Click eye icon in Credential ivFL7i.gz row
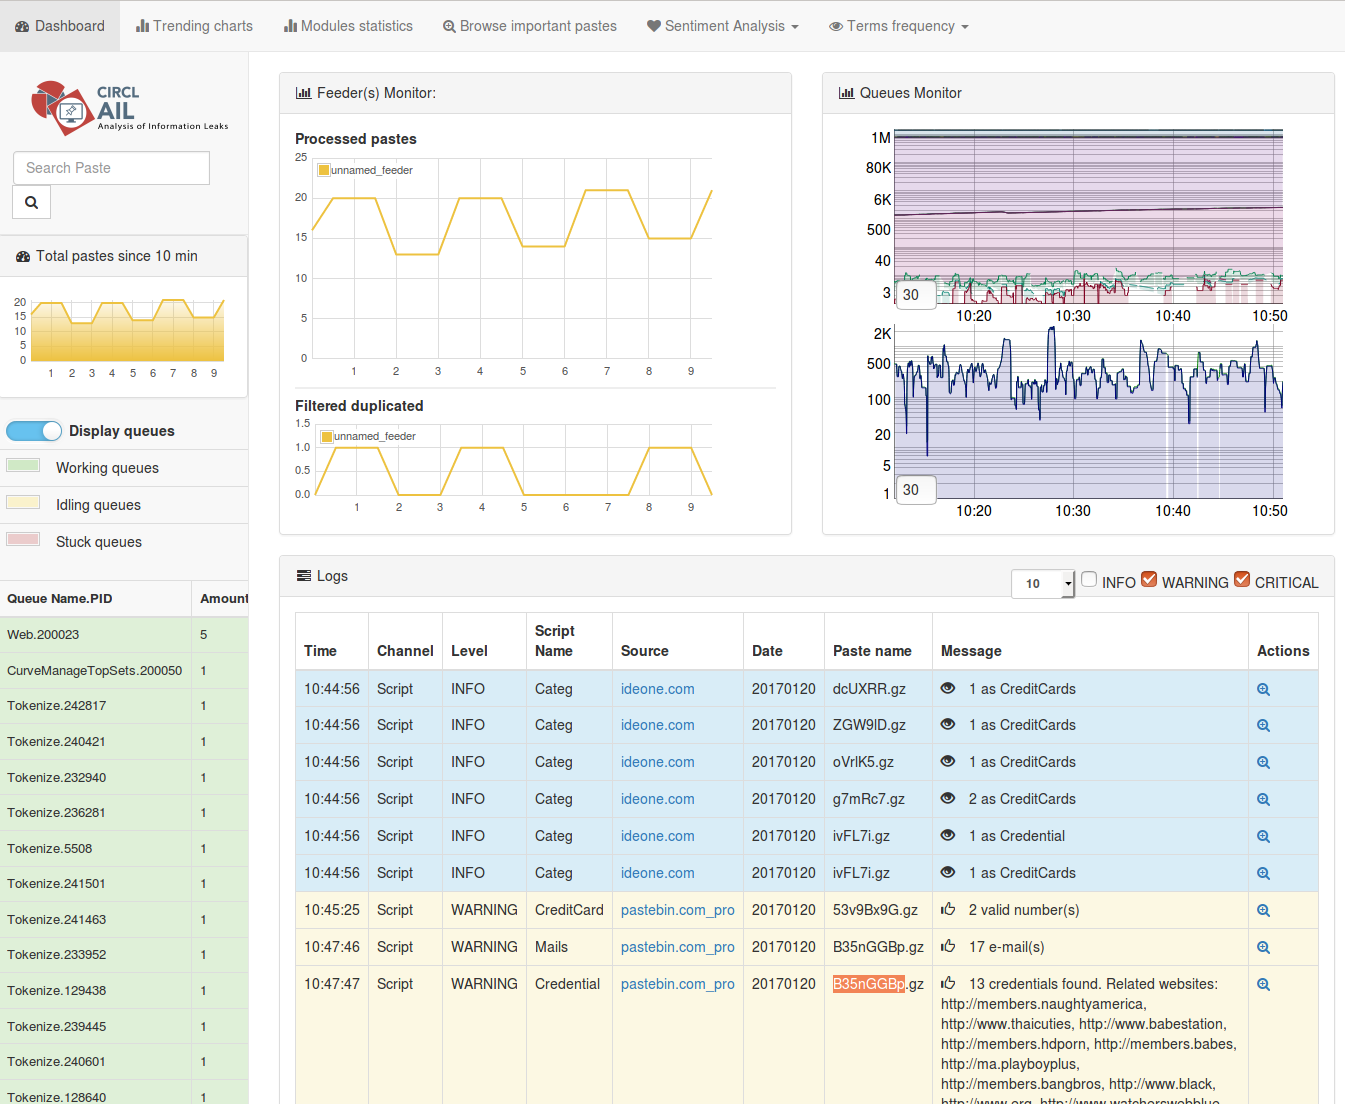The width and height of the screenshot is (1345, 1104). click(948, 835)
